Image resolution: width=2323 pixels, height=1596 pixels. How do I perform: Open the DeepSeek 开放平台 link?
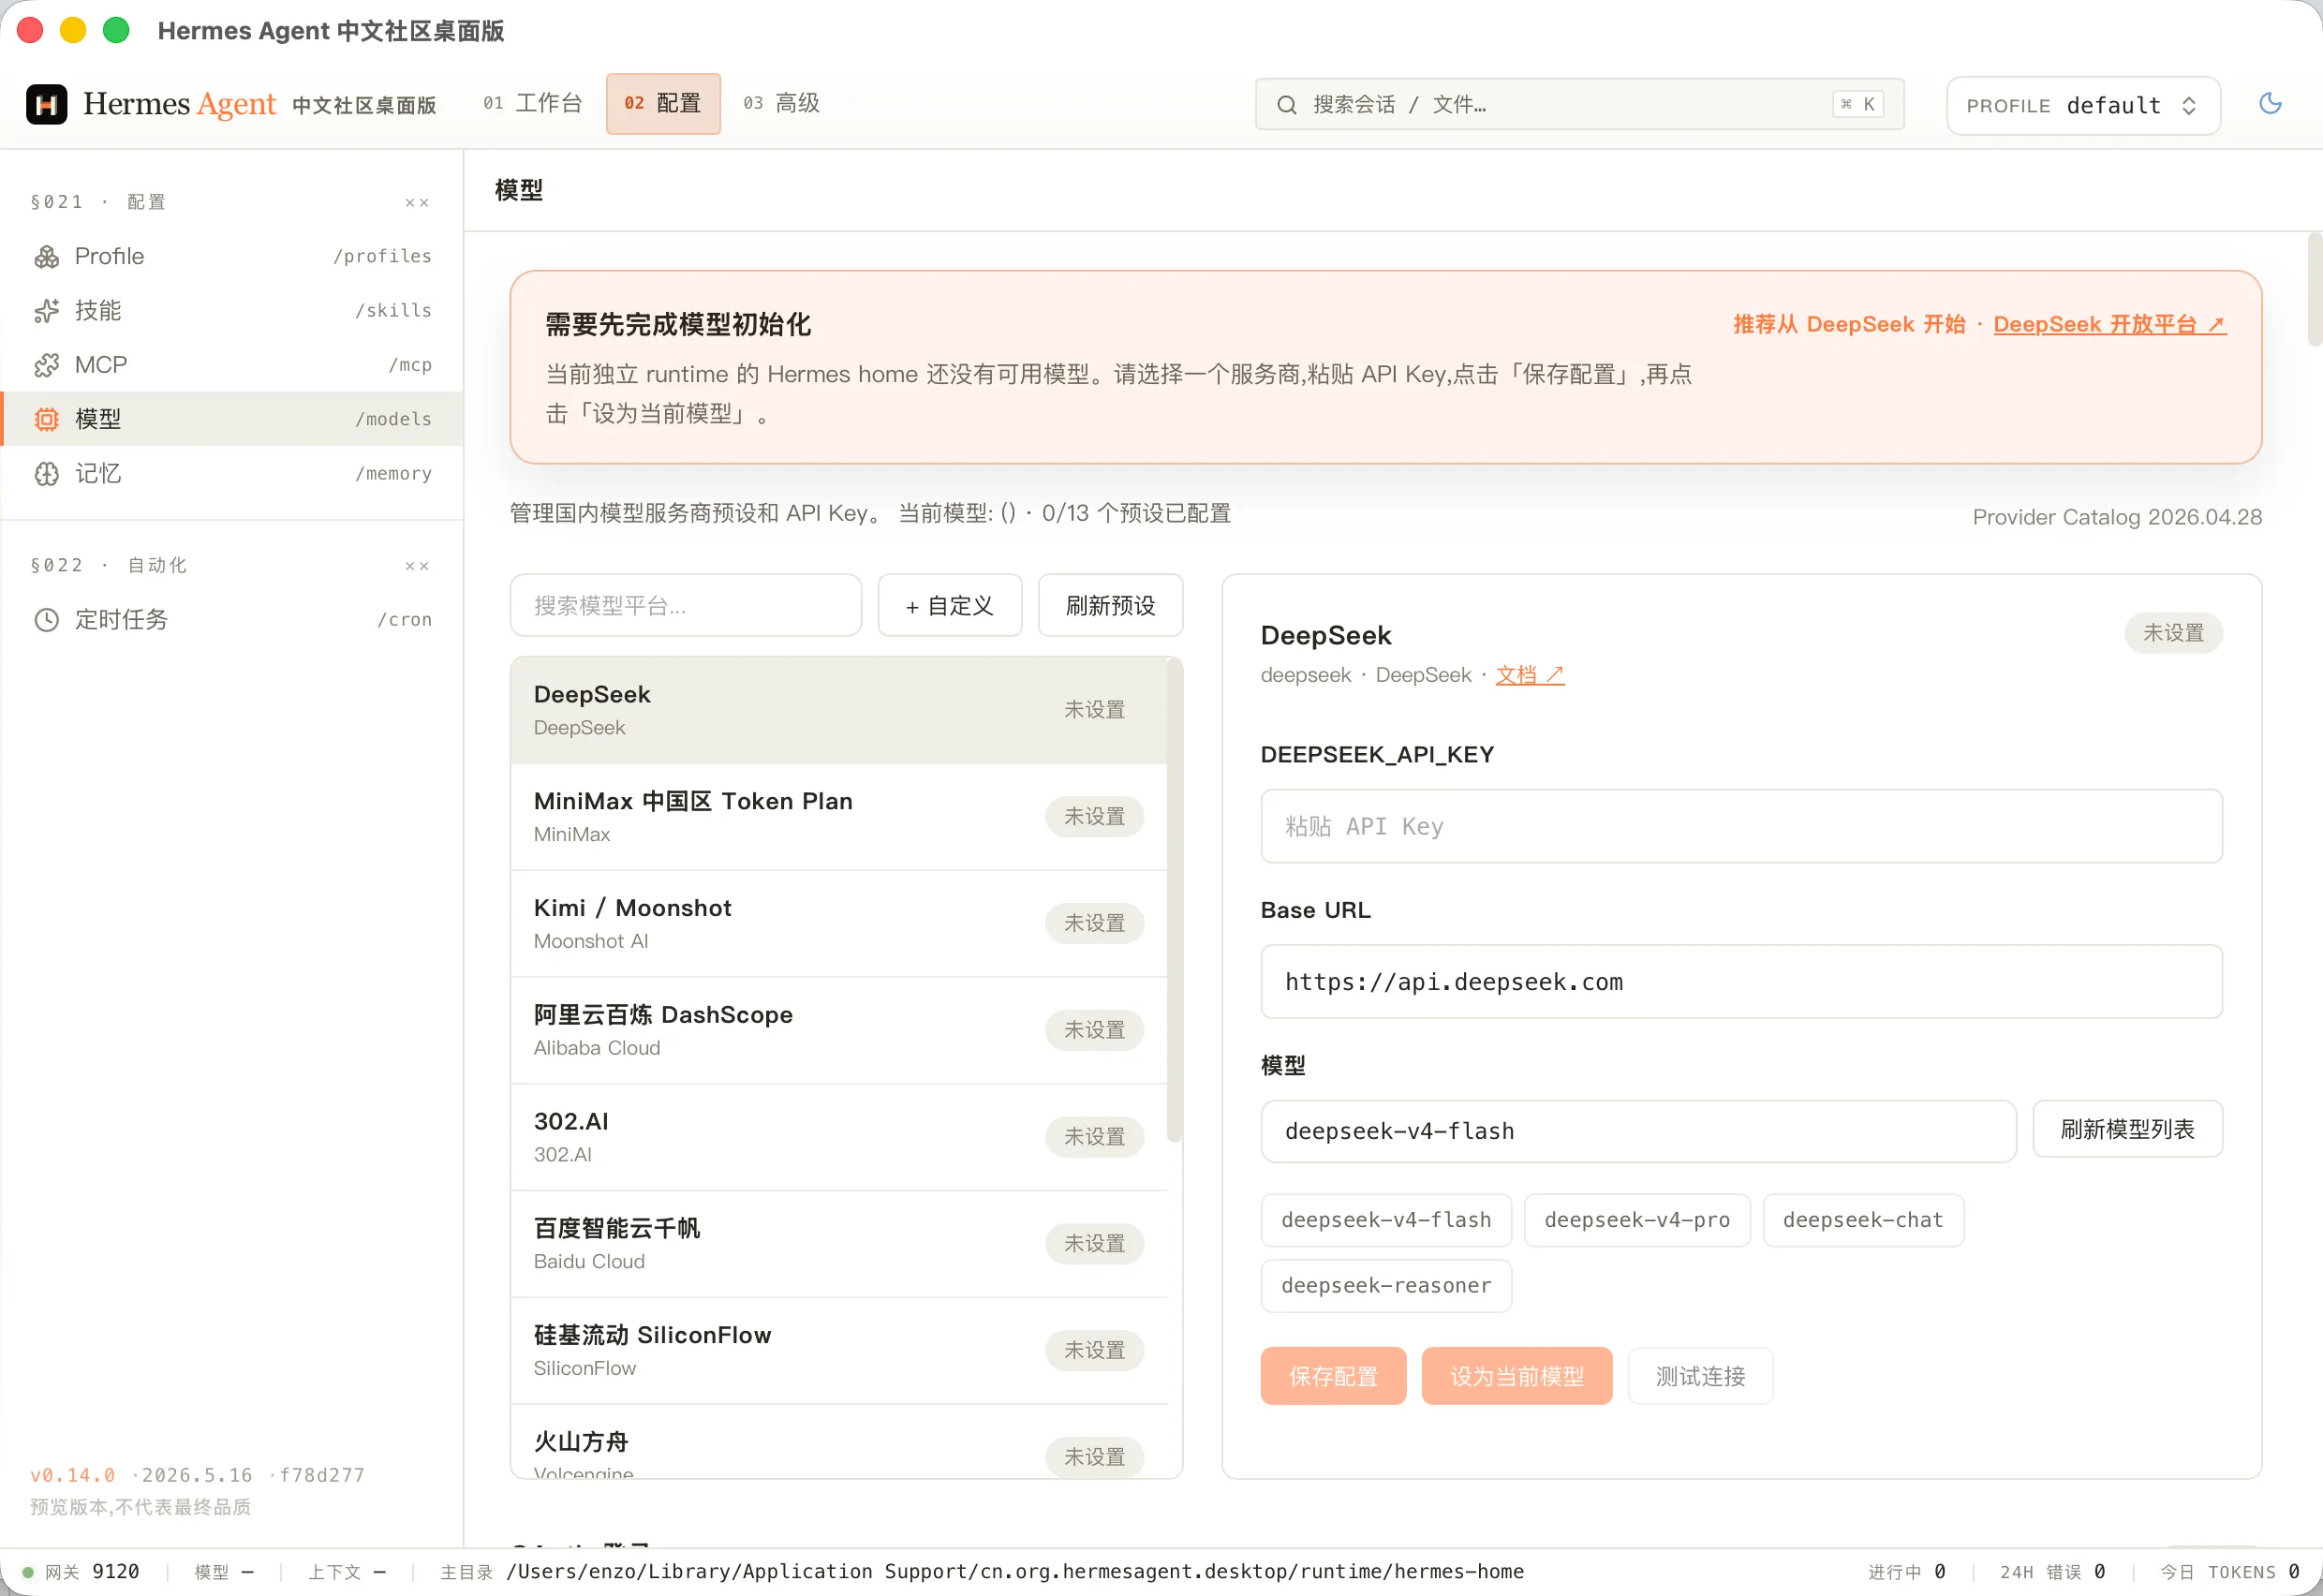pos(2109,325)
